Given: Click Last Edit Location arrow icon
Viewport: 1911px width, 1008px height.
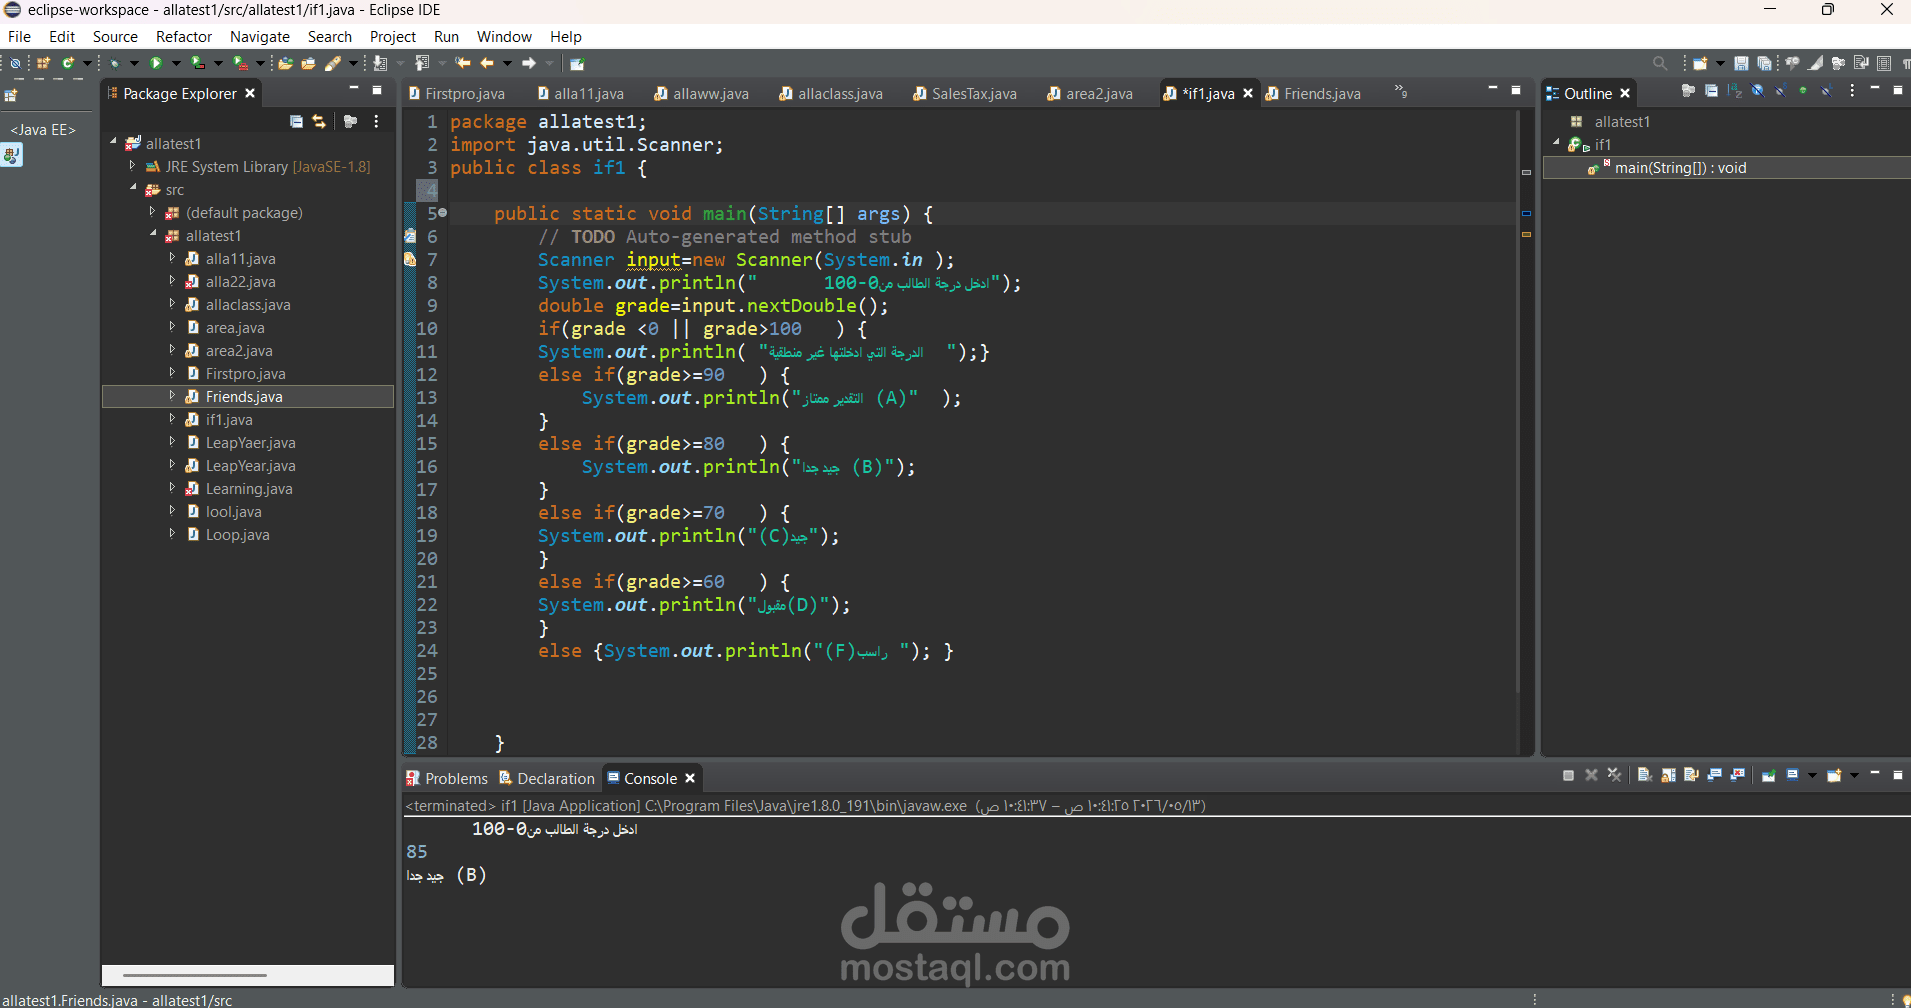Looking at the screenshot, I should (x=463, y=63).
